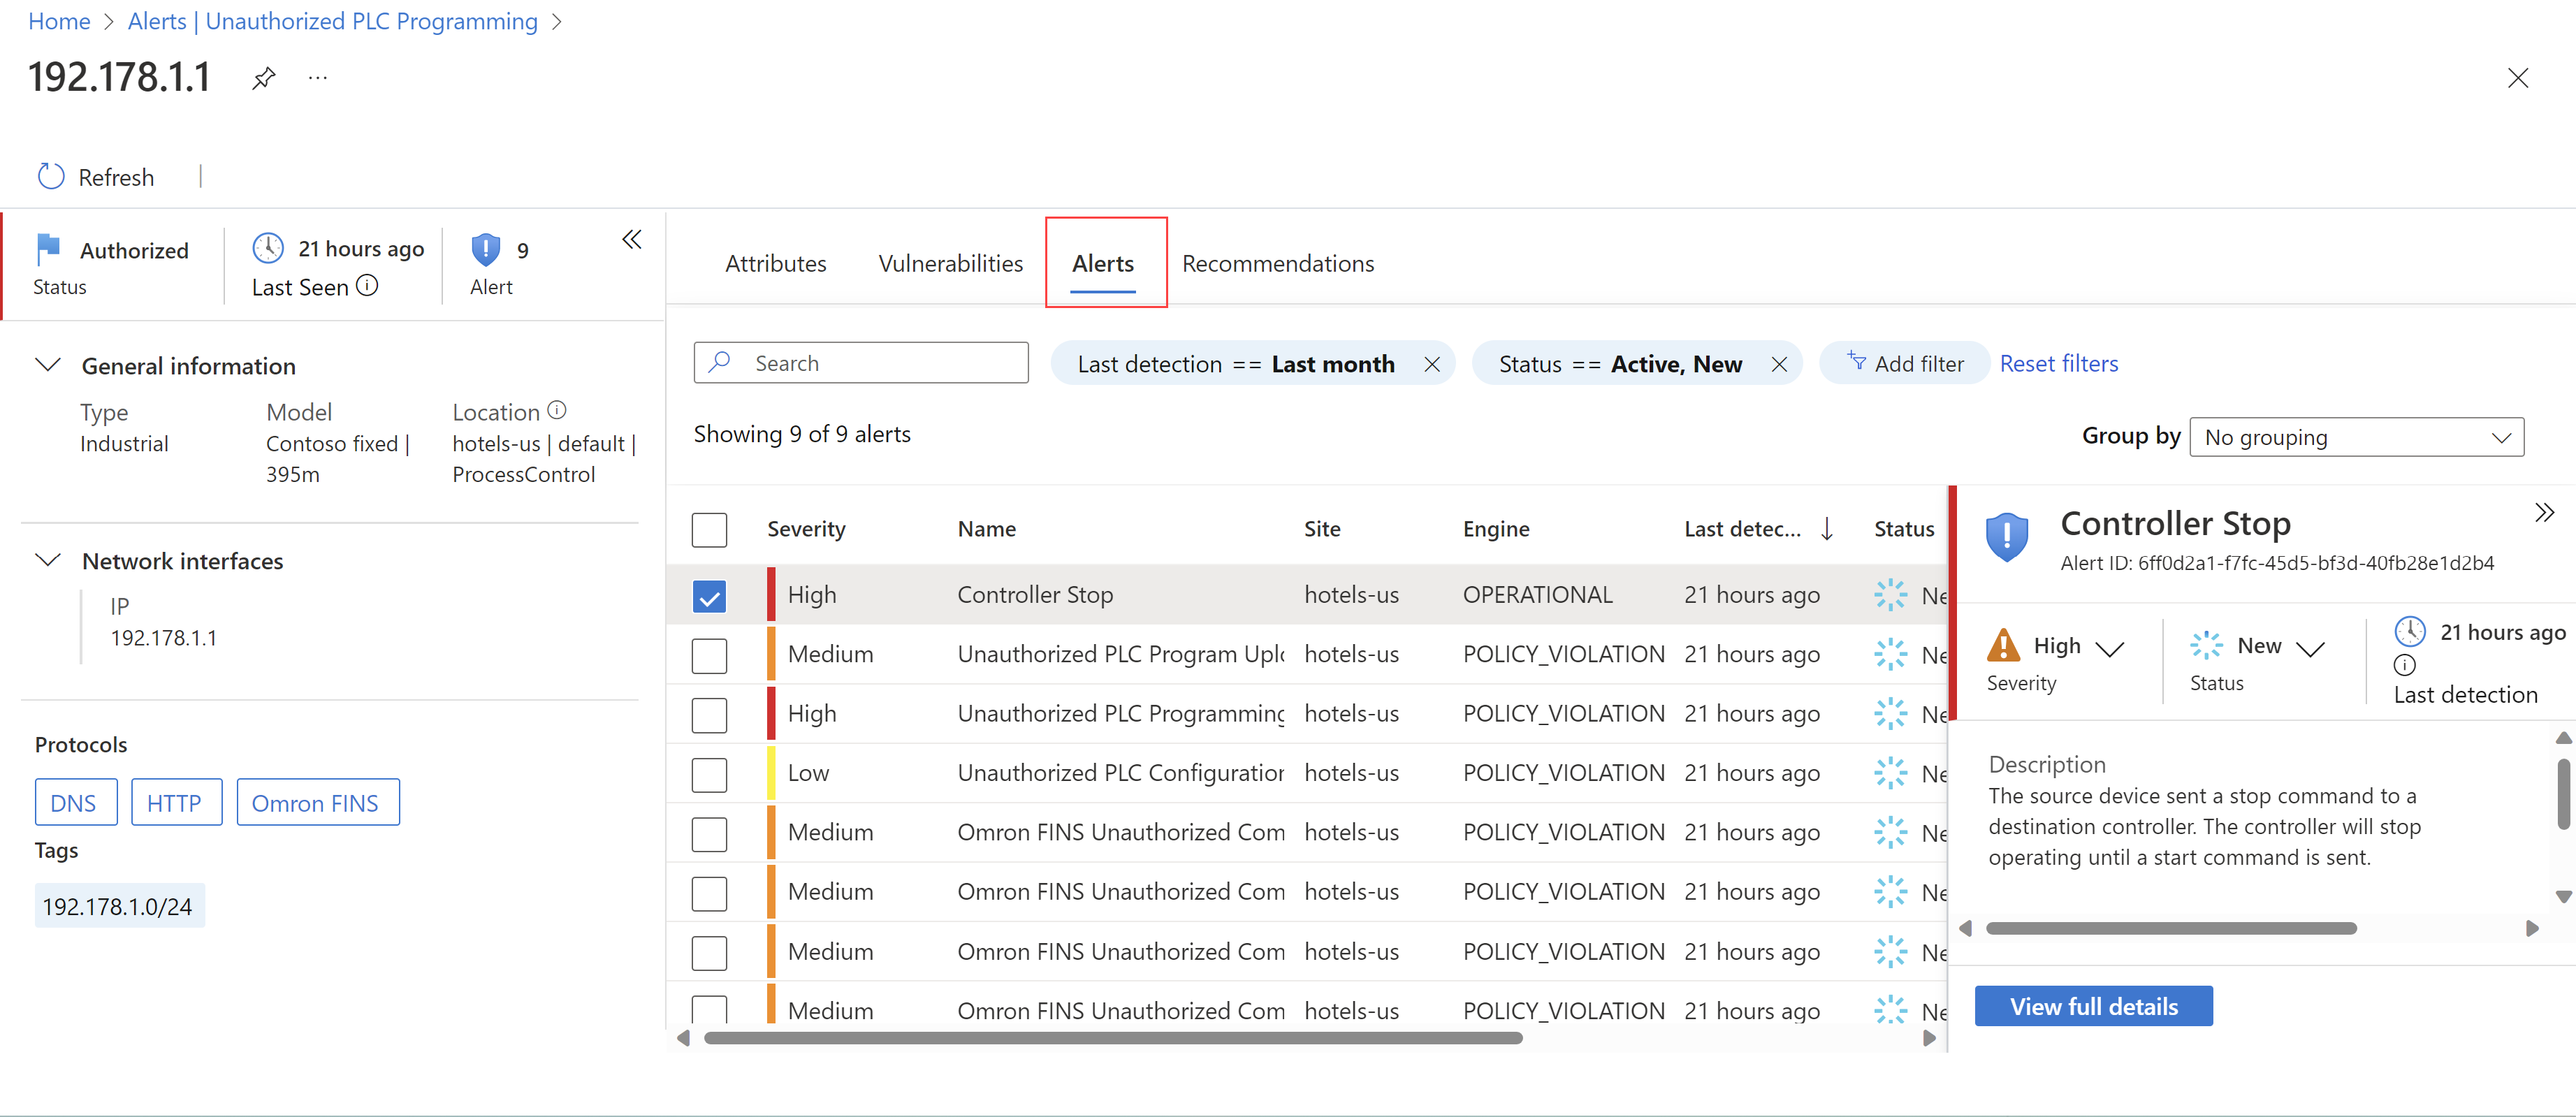Click View full details button
This screenshot has height=1117, width=2576.
point(2093,1006)
